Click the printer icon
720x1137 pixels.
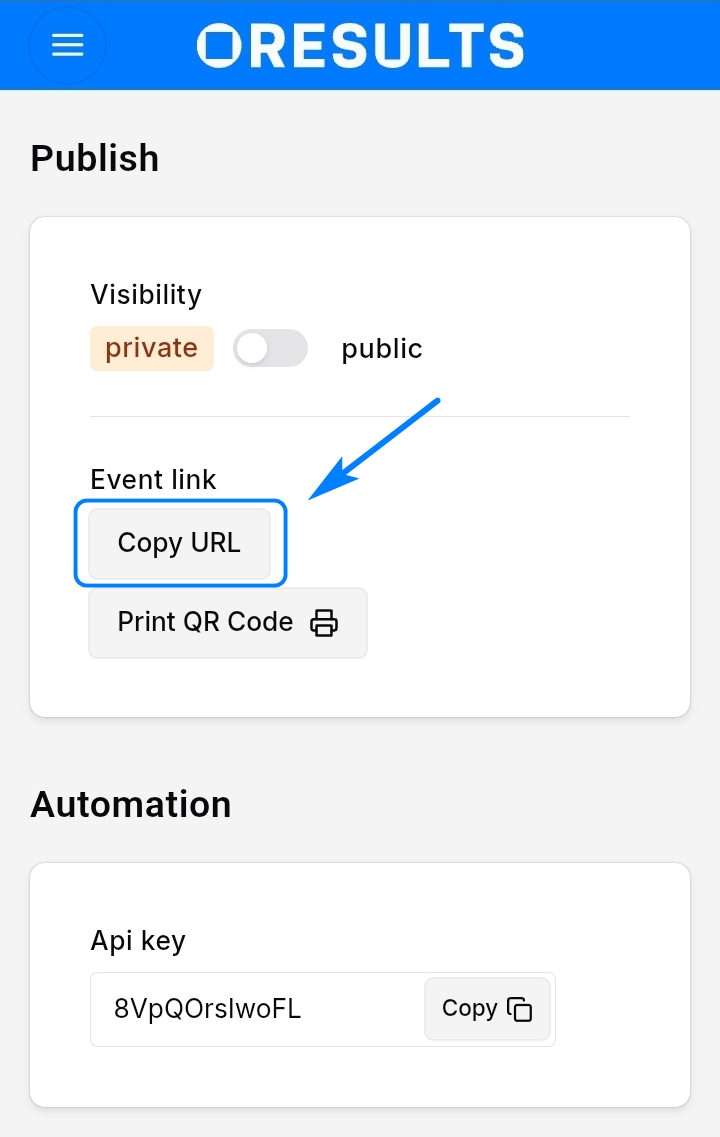point(324,622)
